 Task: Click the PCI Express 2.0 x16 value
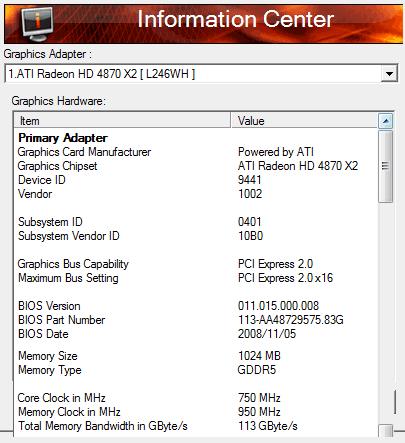[x=285, y=278]
